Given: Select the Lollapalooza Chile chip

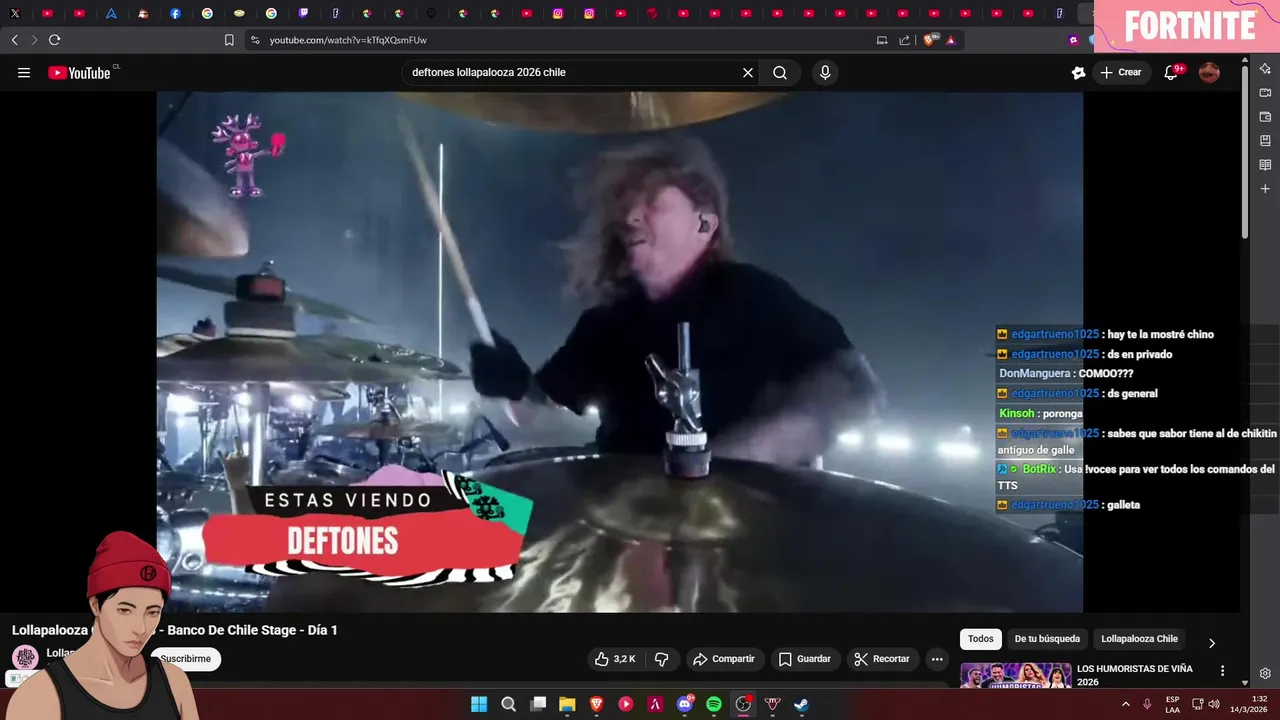Looking at the screenshot, I should click(x=1139, y=639).
